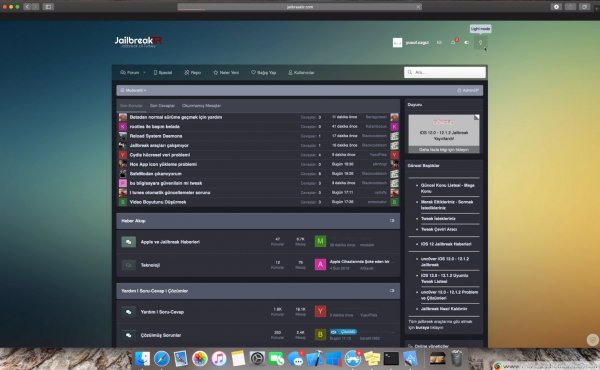Toggle the switch next to notifications bell
The image size is (600, 370).
467,42
